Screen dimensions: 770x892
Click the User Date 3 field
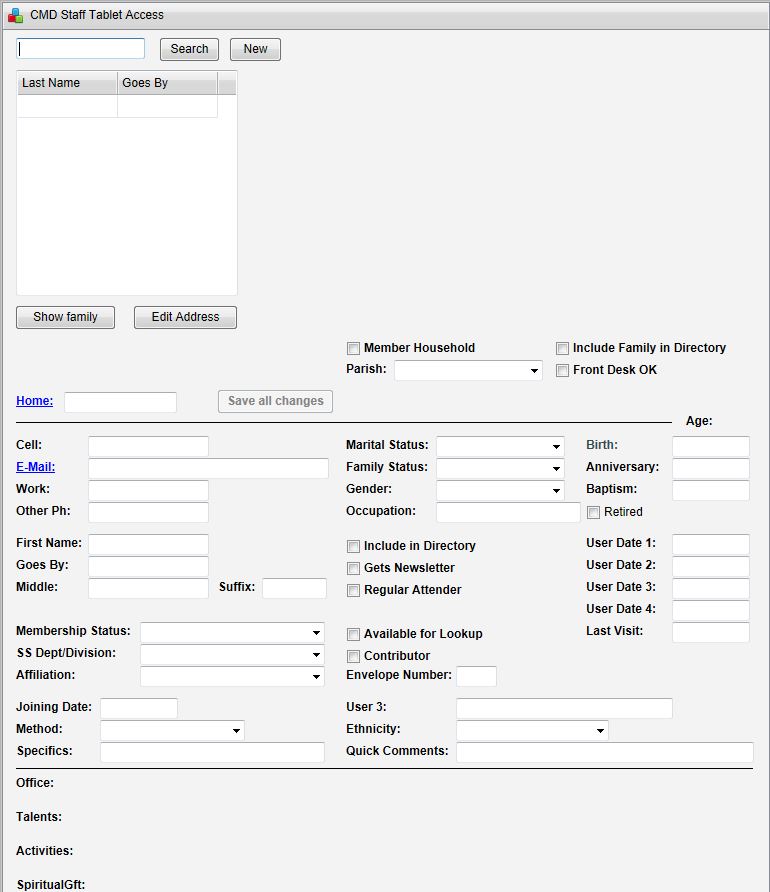click(x=711, y=588)
